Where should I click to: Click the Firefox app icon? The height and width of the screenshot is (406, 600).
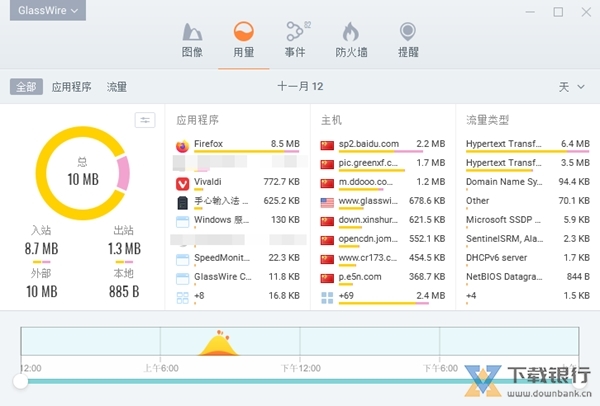pyautogui.click(x=183, y=146)
